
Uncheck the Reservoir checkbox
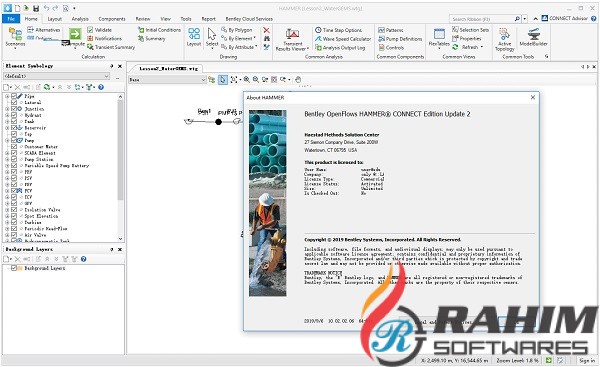point(14,128)
